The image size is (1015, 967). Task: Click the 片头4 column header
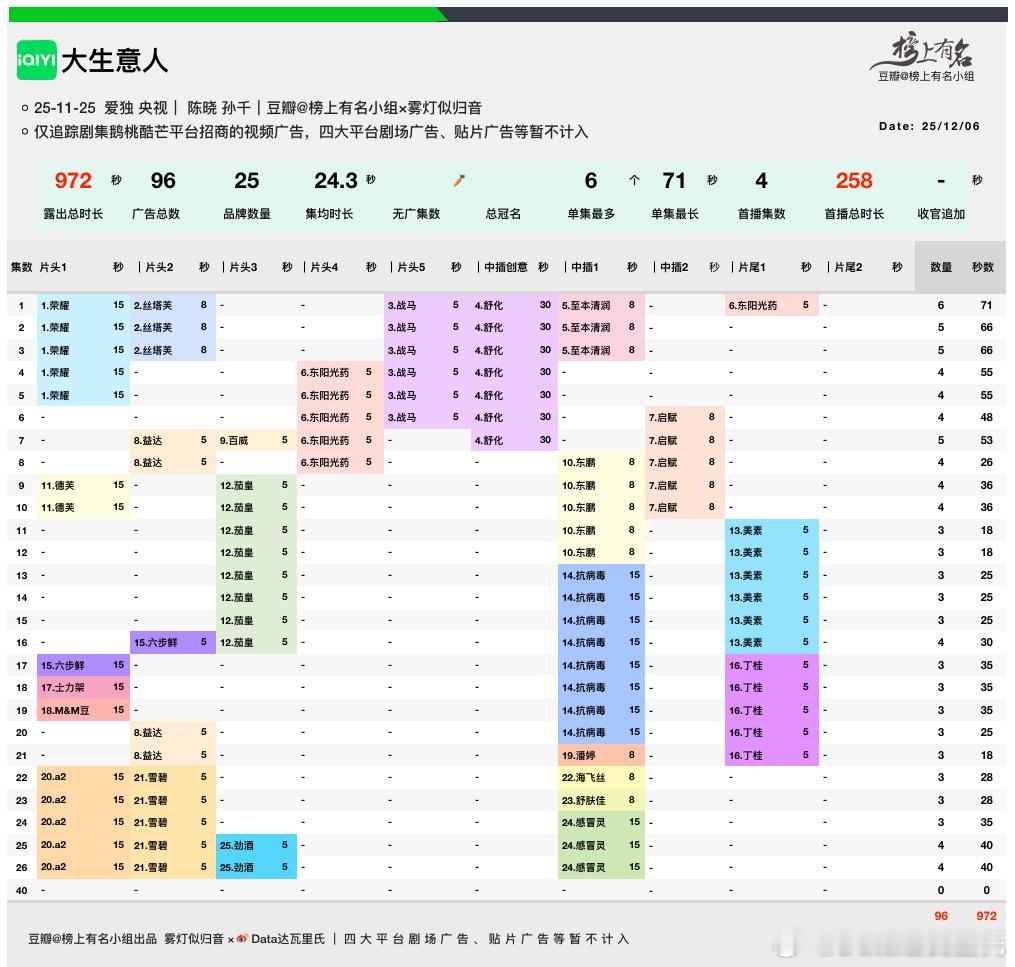(324, 267)
